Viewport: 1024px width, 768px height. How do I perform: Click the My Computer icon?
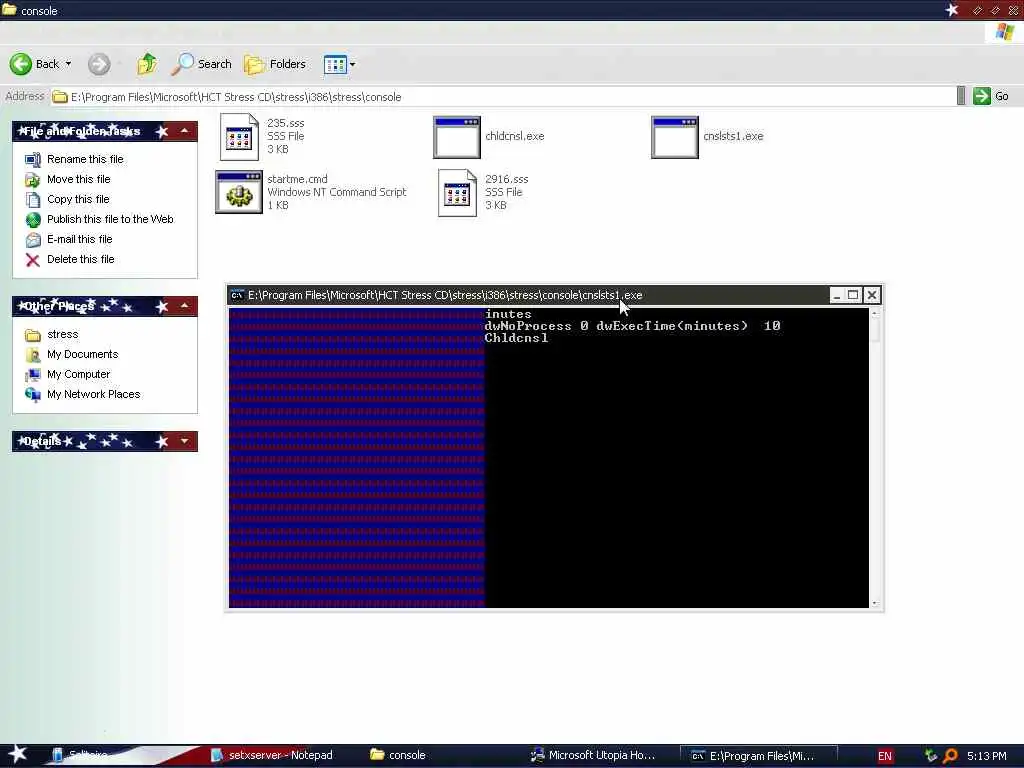[33, 375]
